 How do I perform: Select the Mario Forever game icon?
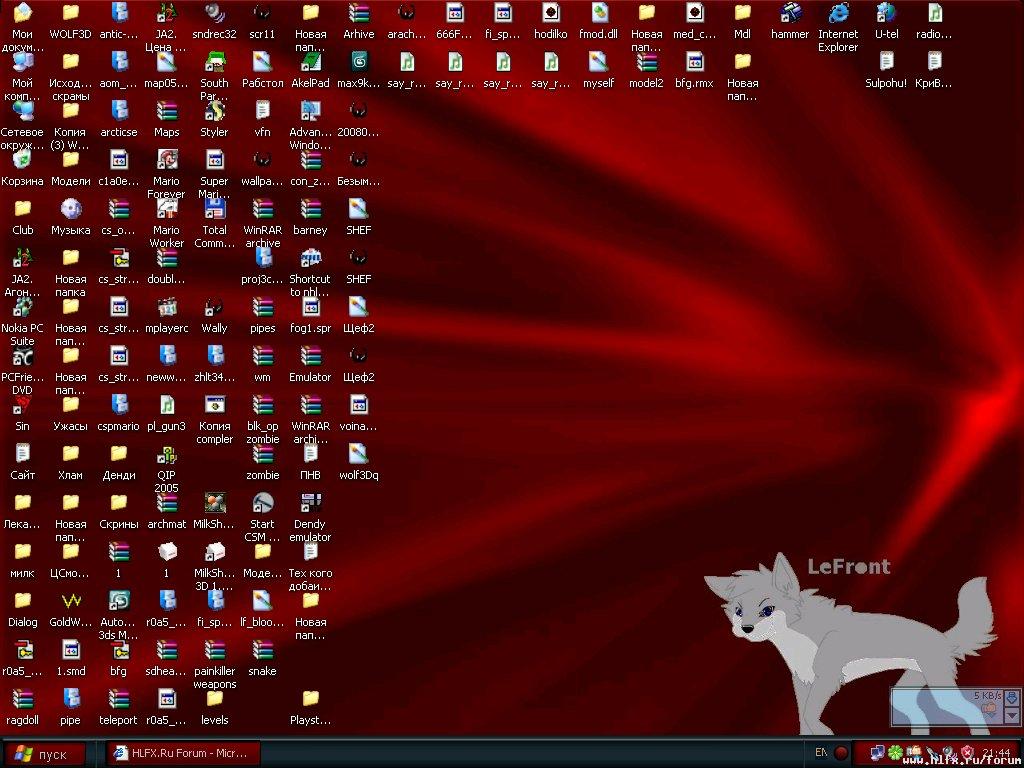167,160
